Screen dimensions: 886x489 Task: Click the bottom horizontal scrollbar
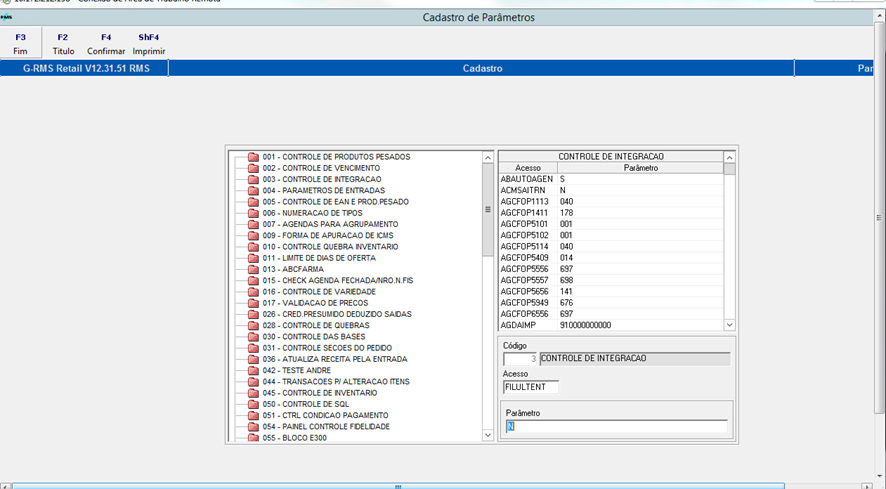398,486
